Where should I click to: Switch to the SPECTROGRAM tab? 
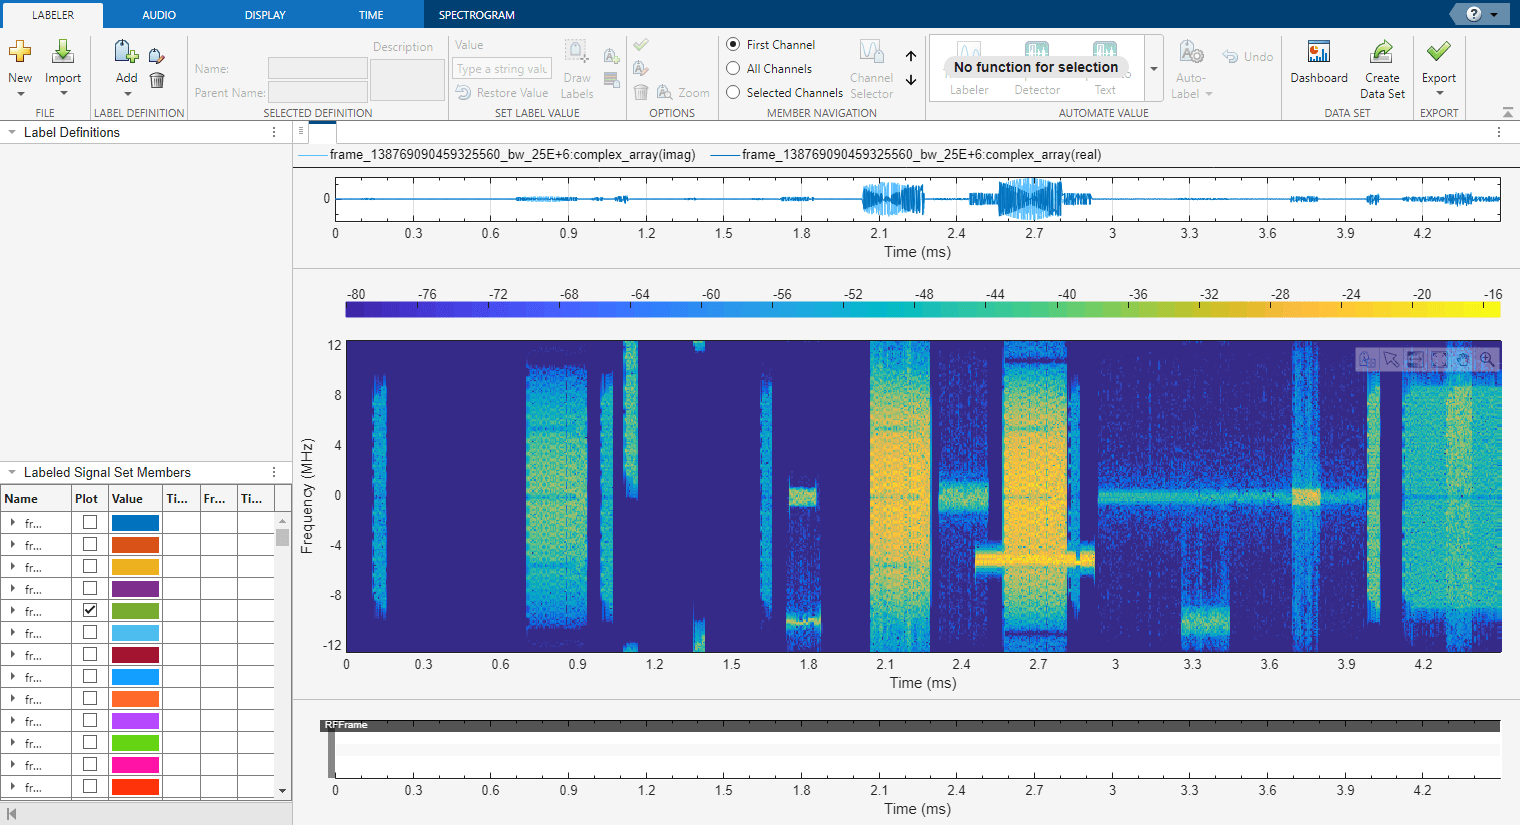(x=474, y=14)
